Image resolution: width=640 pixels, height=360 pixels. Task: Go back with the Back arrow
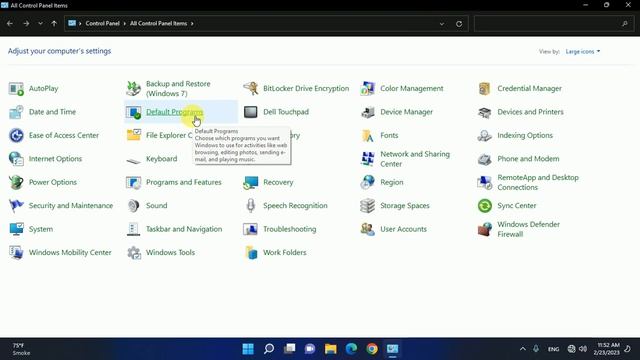pyautogui.click(x=10, y=24)
